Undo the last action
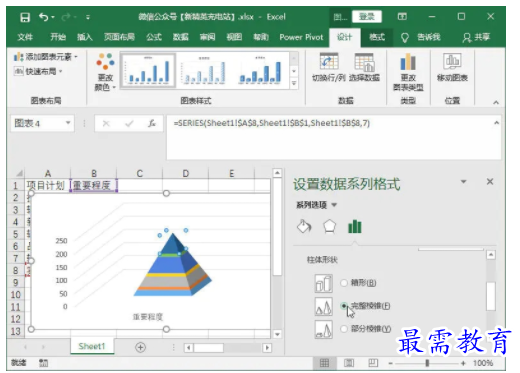 [x=44, y=17]
